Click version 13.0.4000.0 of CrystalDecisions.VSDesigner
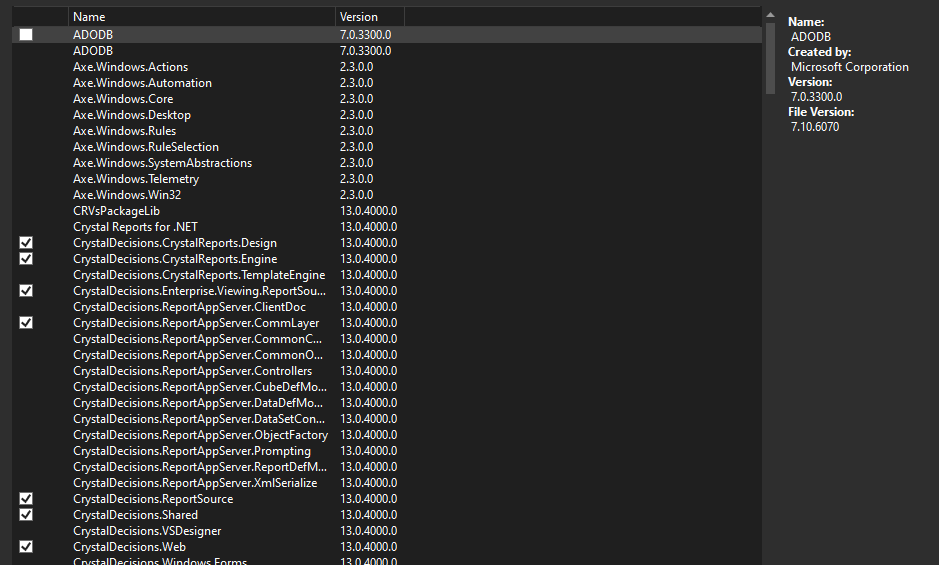This screenshot has width=939, height=565. coord(368,531)
